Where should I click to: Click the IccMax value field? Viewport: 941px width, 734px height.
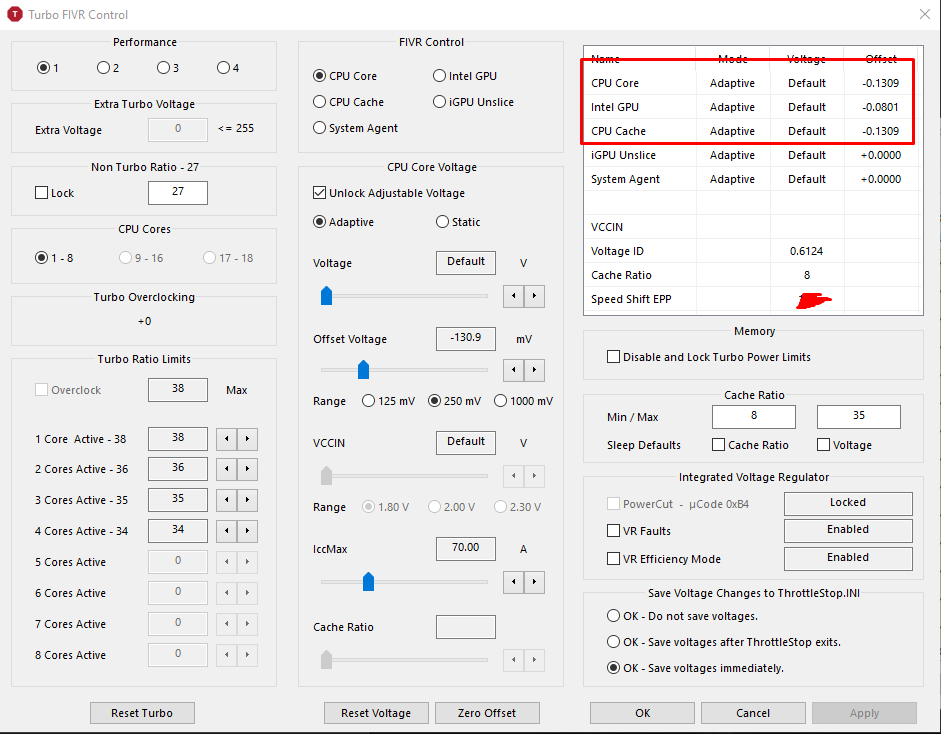(466, 549)
